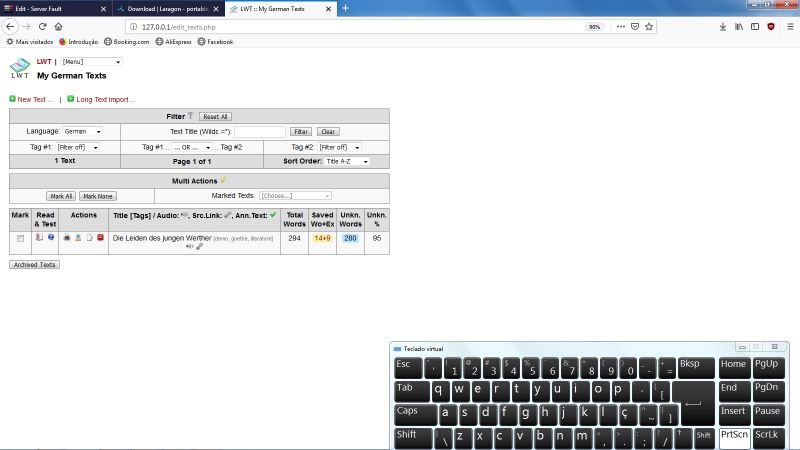Viewport: 800px width, 450px height.
Task: Save page with the Pocket icon
Action: click(635, 27)
